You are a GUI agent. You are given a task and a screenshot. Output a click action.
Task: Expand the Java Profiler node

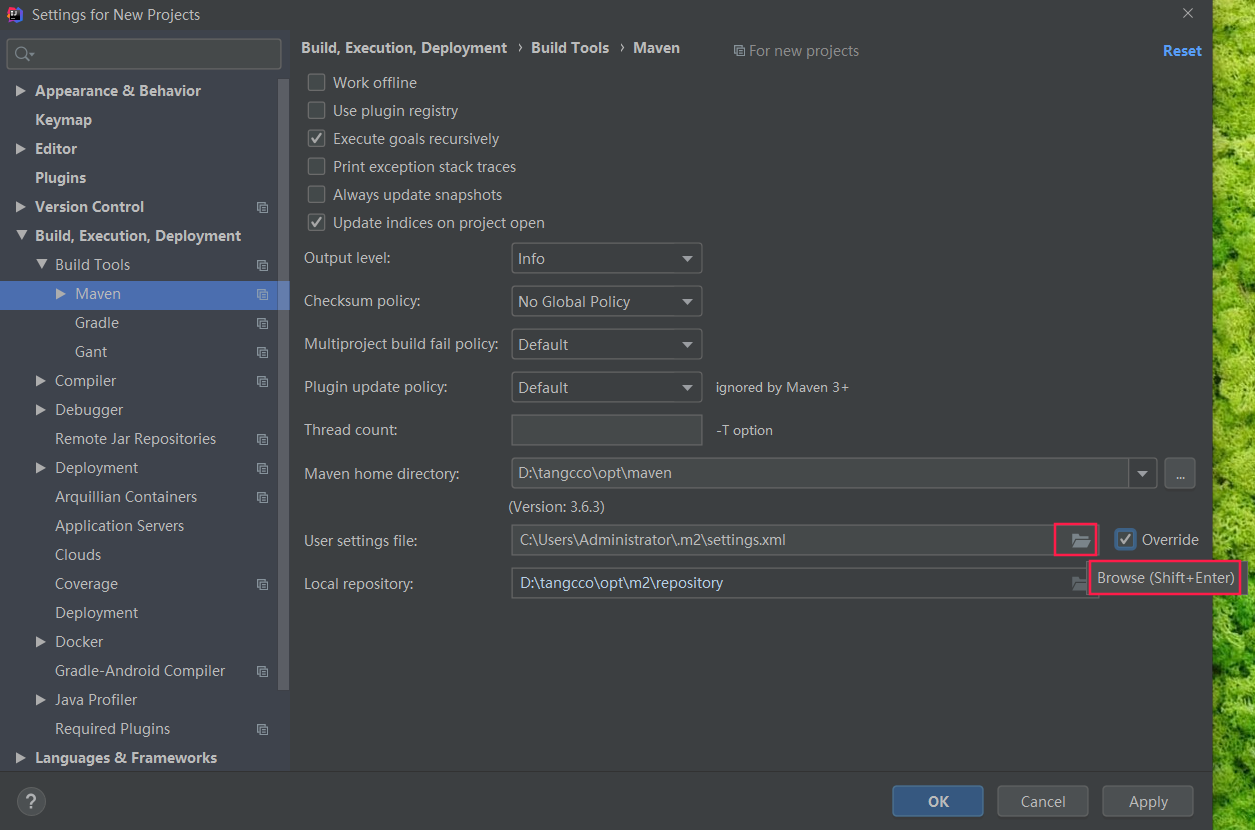point(41,700)
